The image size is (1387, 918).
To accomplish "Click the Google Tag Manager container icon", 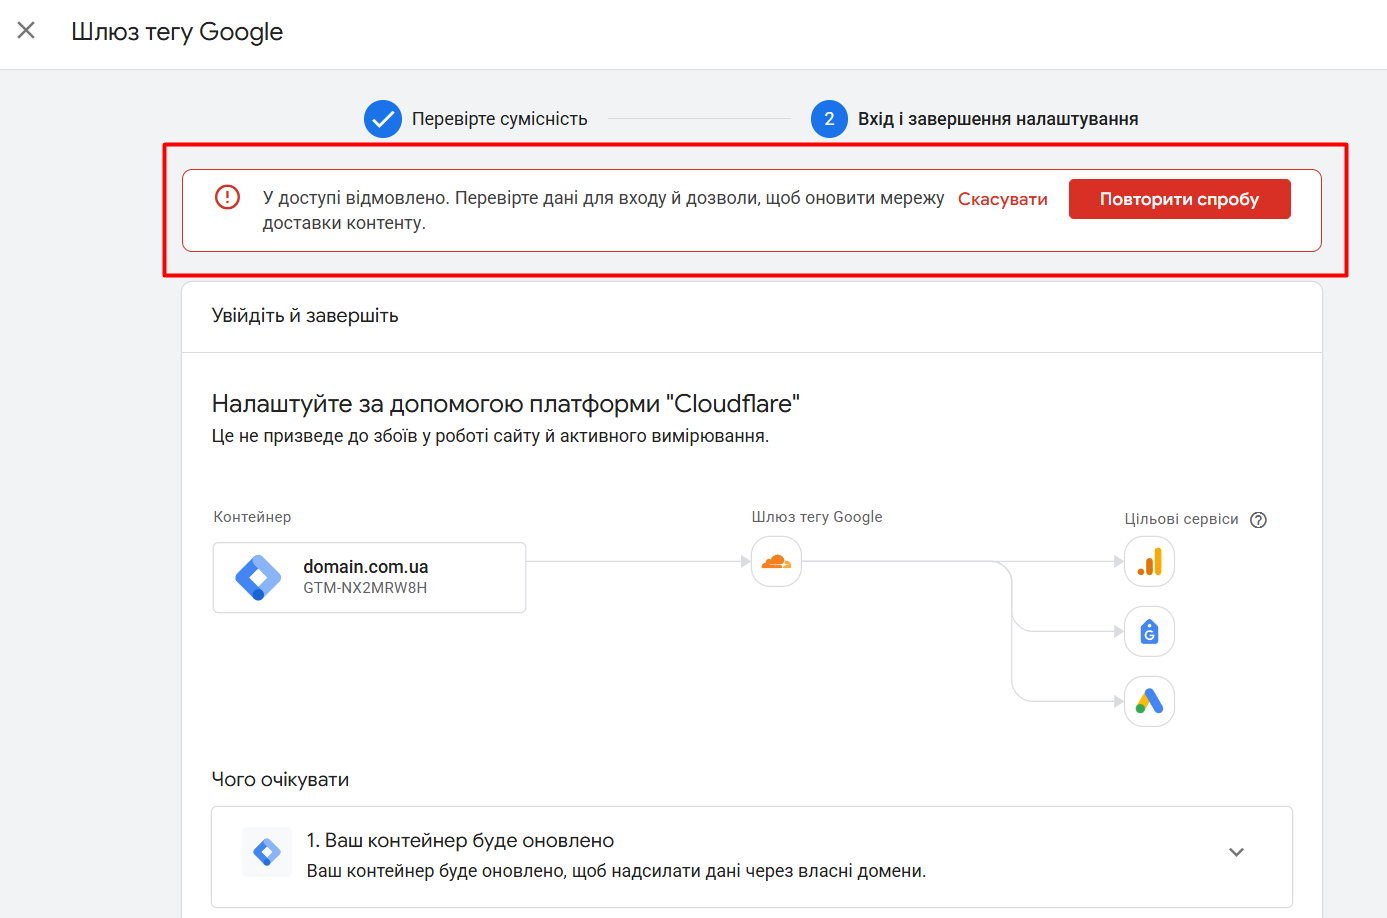I will coord(258,577).
